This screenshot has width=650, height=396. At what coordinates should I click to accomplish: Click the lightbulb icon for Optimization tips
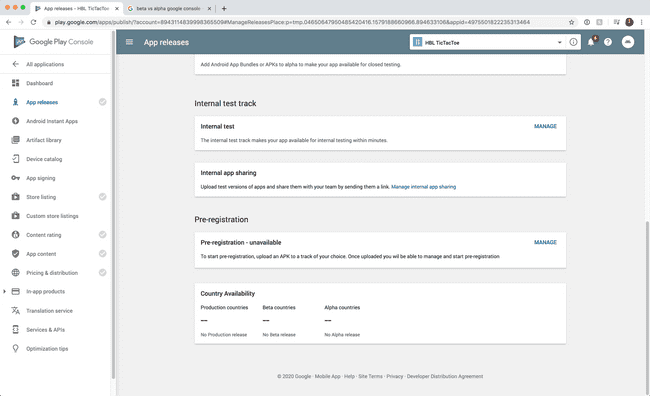click(16, 348)
